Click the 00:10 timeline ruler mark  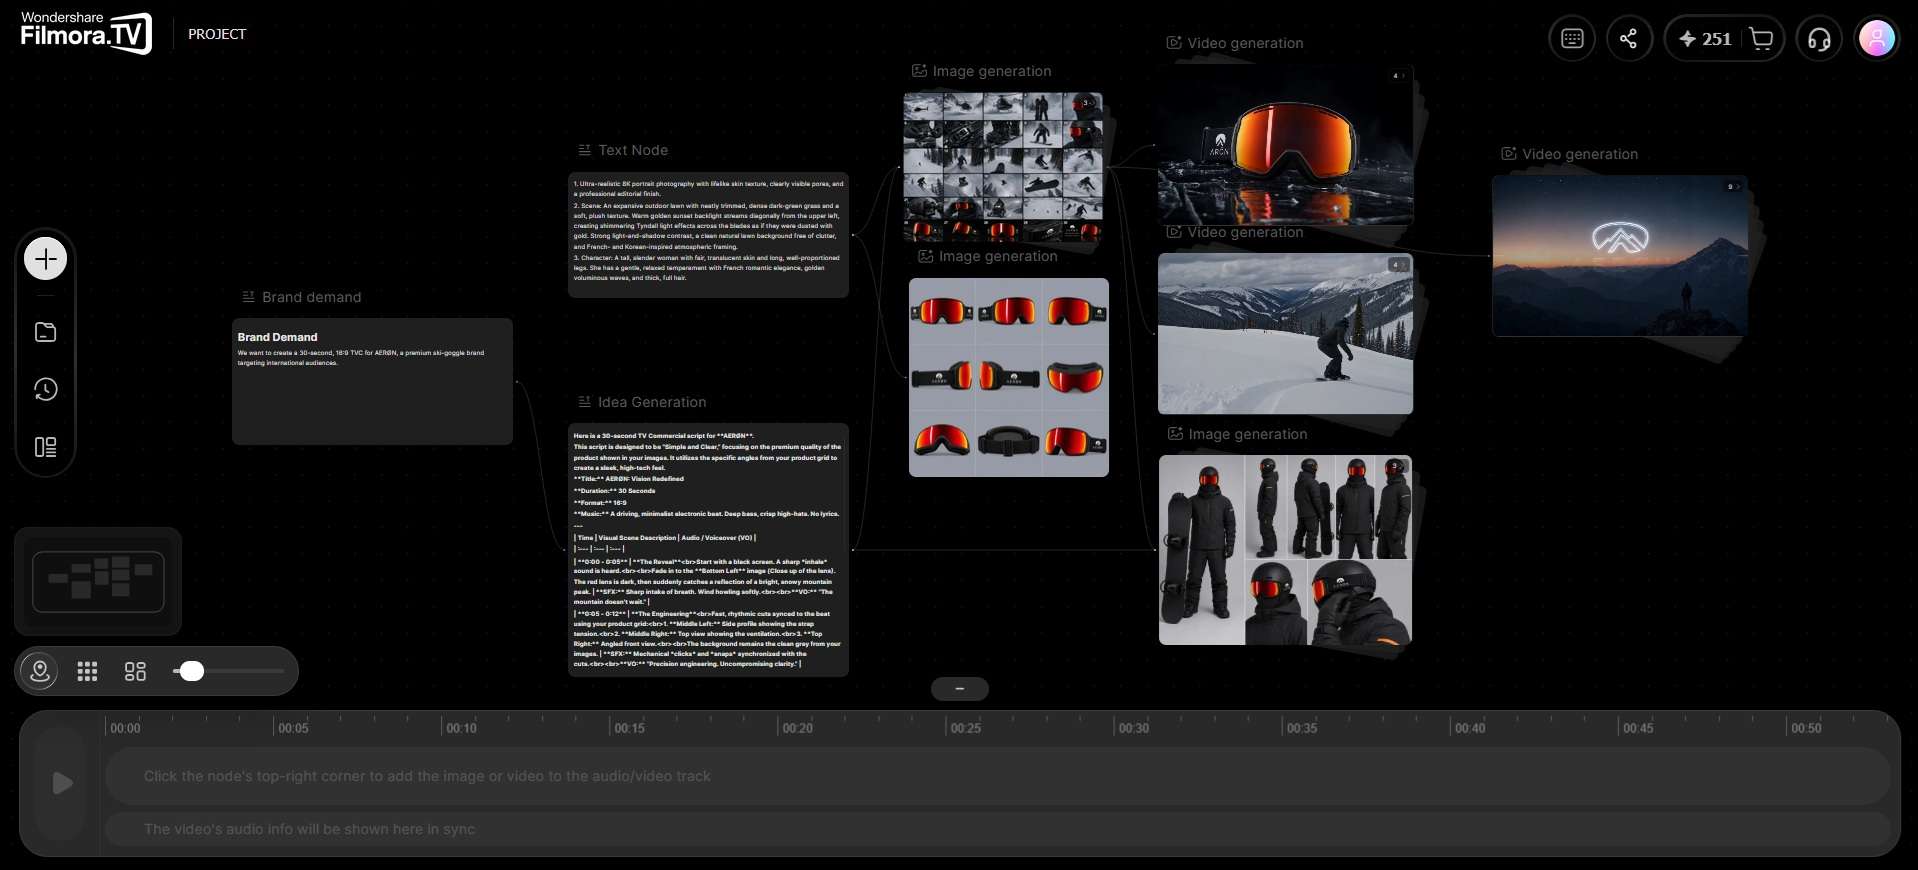click(461, 728)
